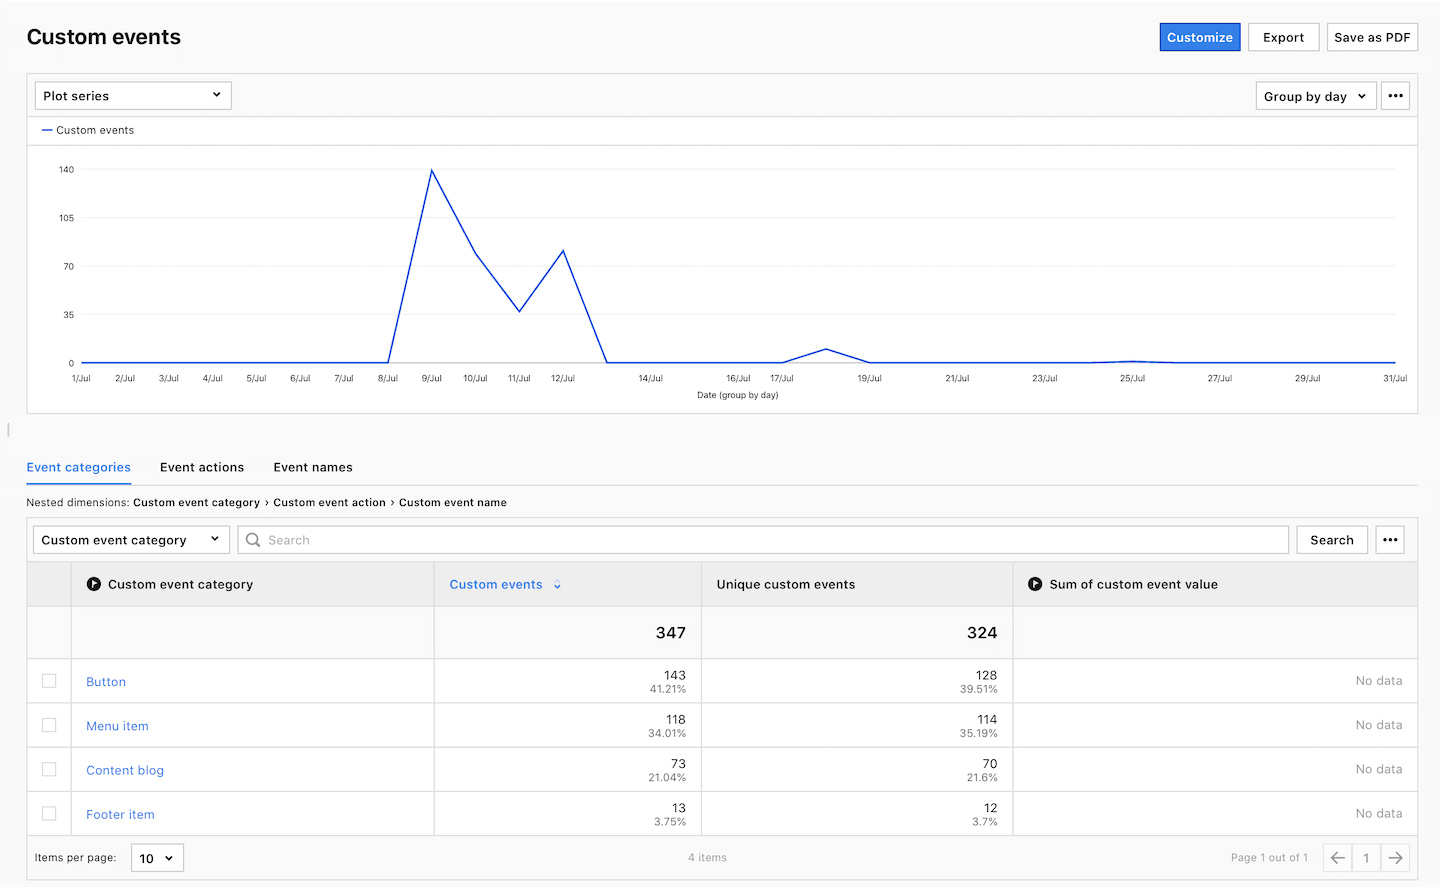The width and height of the screenshot is (1440, 887).
Task: Go to previous page using the left arrow
Action: tap(1337, 858)
